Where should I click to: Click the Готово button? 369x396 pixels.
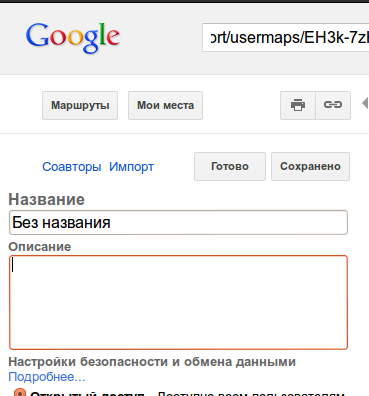pyautogui.click(x=230, y=166)
